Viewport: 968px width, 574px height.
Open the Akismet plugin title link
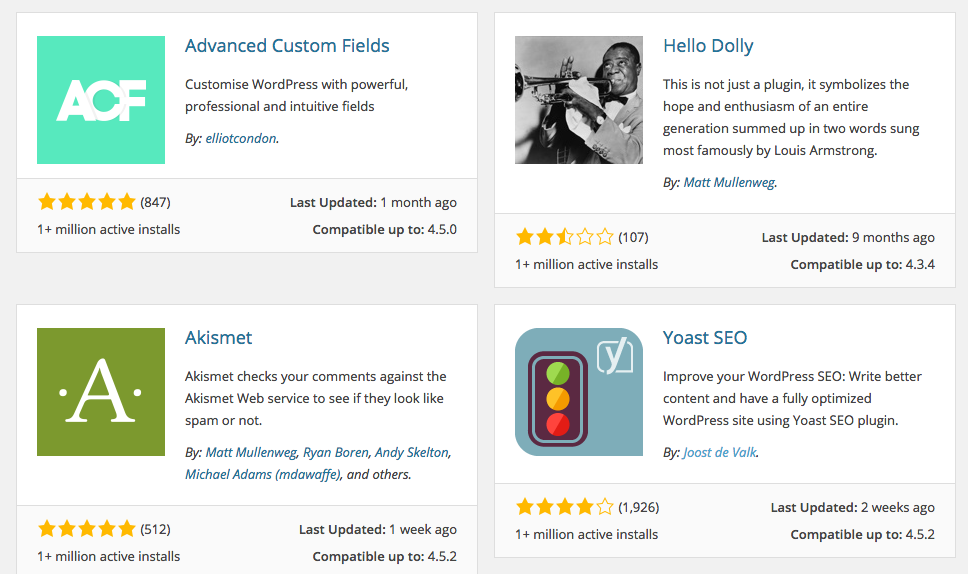219,338
